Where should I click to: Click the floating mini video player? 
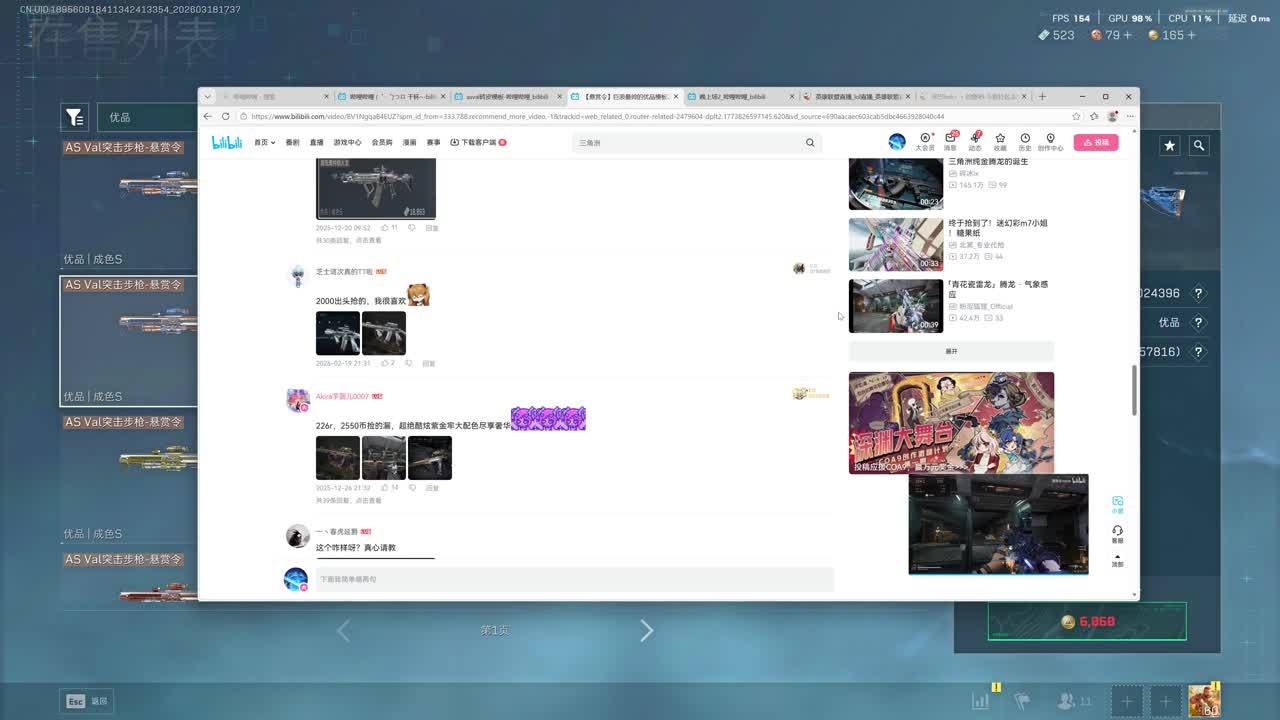pos(998,525)
